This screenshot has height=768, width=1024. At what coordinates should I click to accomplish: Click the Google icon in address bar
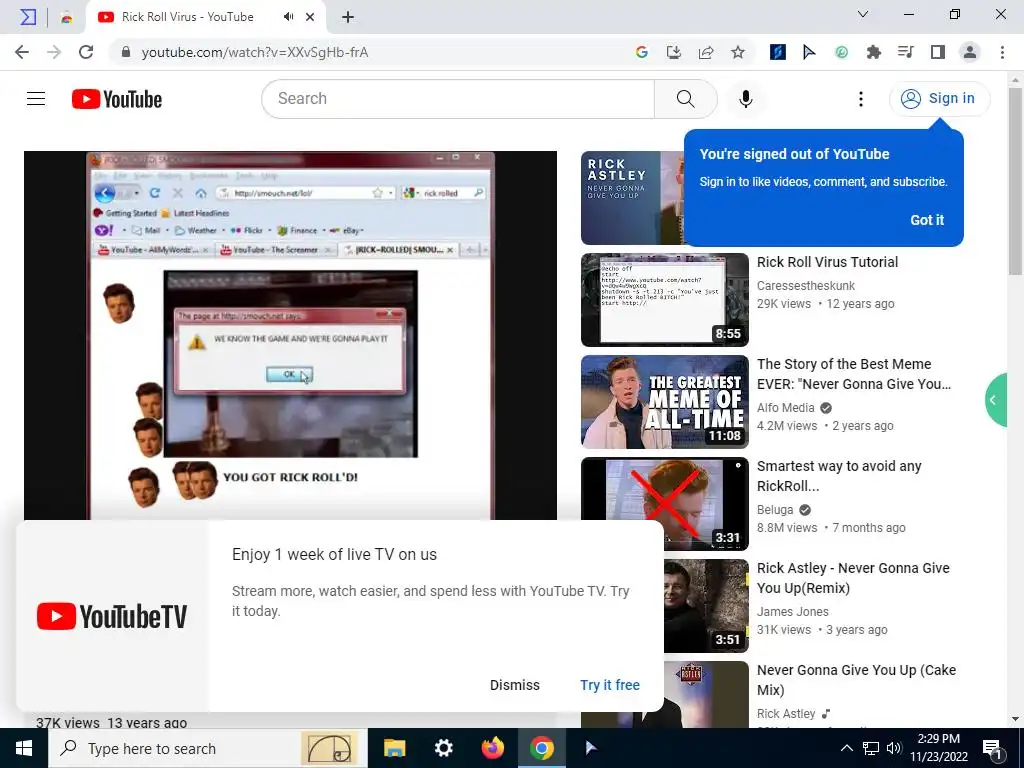click(641, 52)
